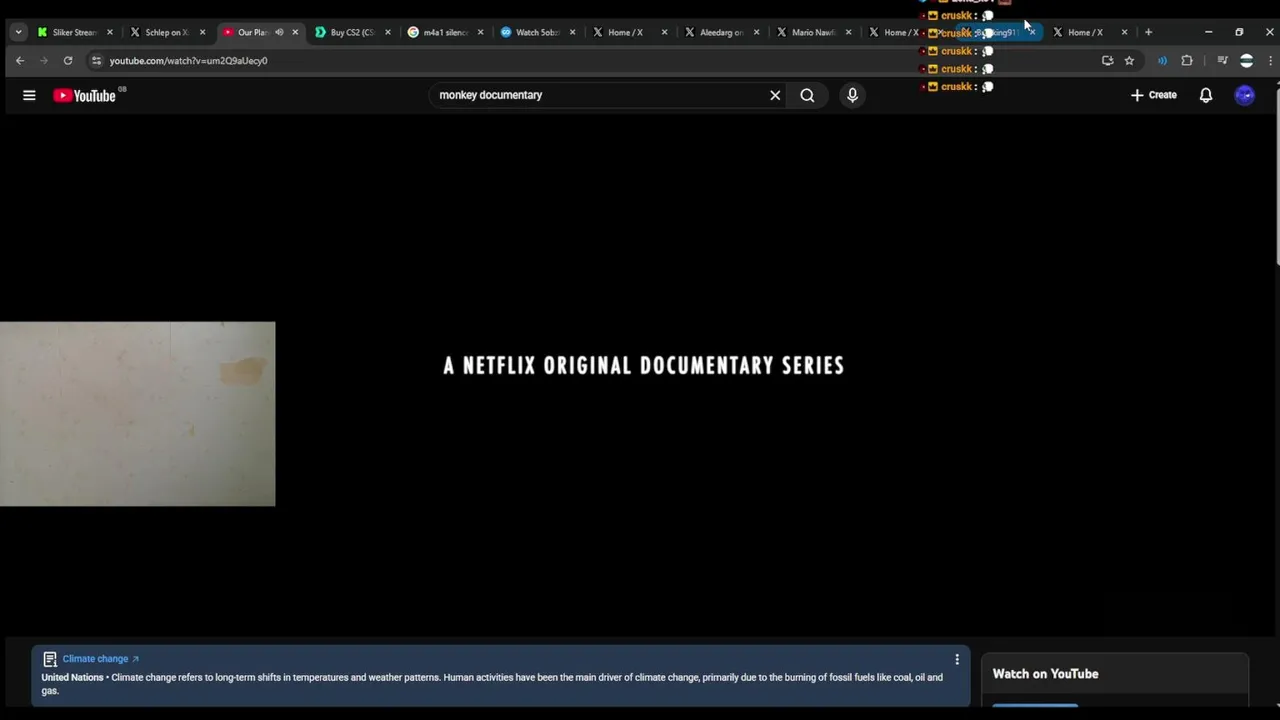View site information icon in address bar

(96, 61)
